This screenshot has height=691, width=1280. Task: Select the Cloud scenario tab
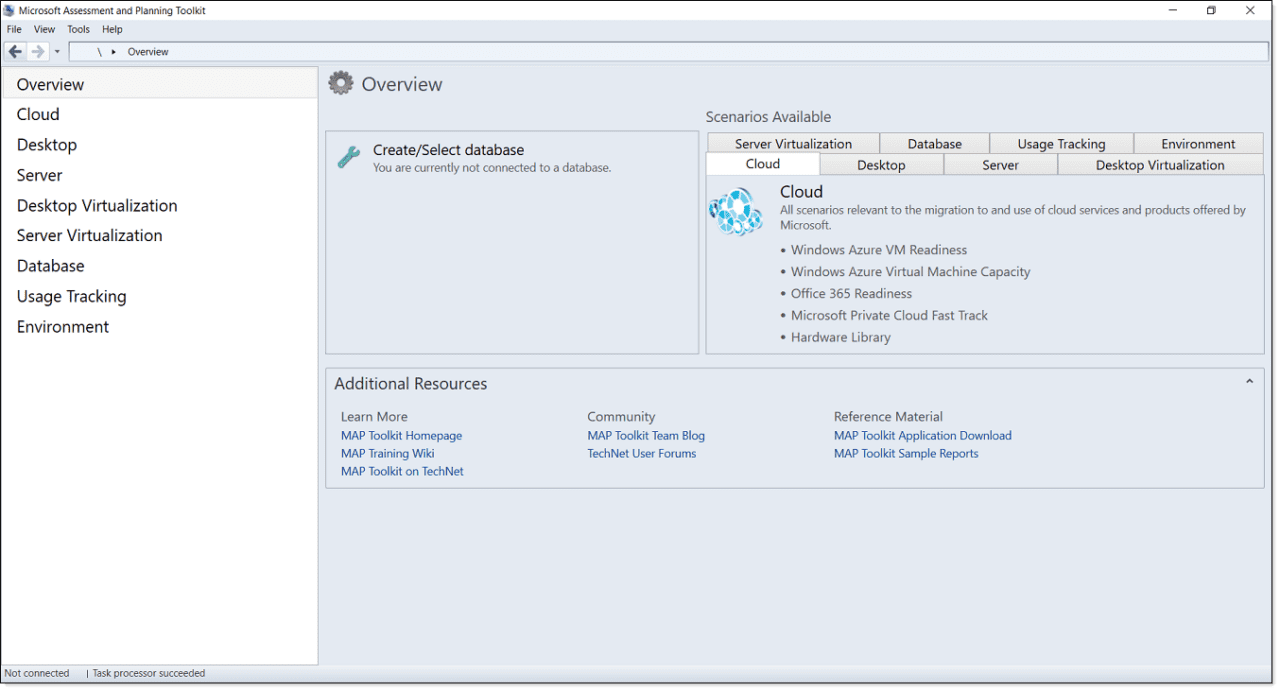tap(763, 164)
